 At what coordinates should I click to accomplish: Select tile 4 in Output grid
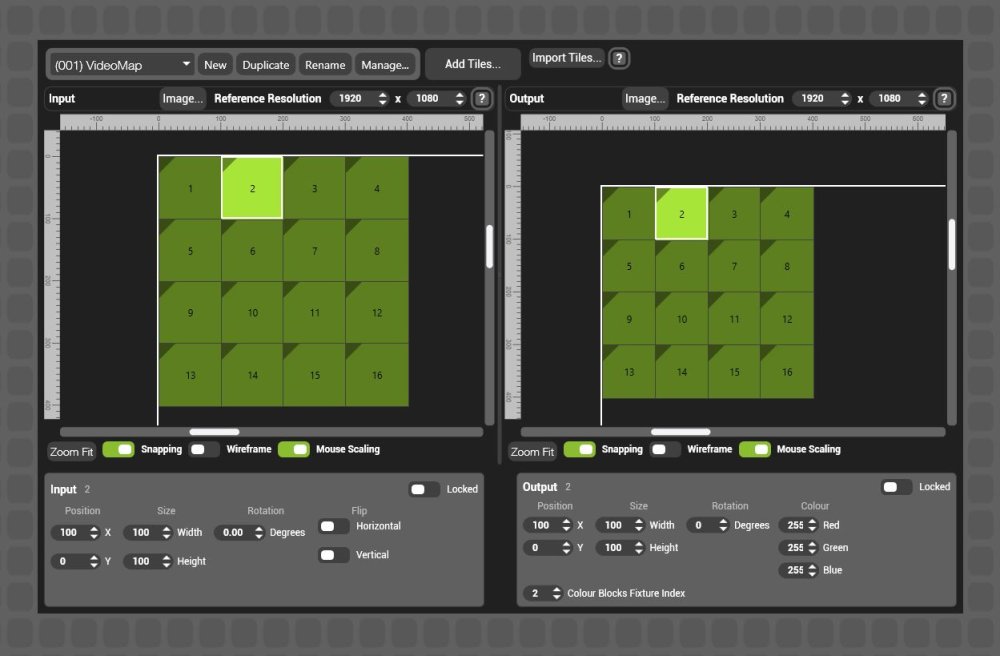787,214
